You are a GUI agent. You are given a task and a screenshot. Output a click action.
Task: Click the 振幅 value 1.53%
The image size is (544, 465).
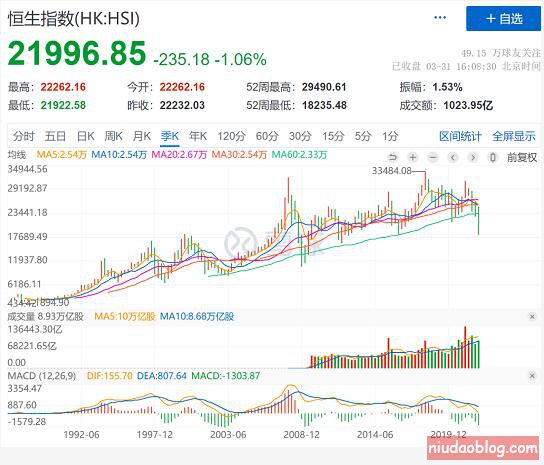(x=448, y=87)
